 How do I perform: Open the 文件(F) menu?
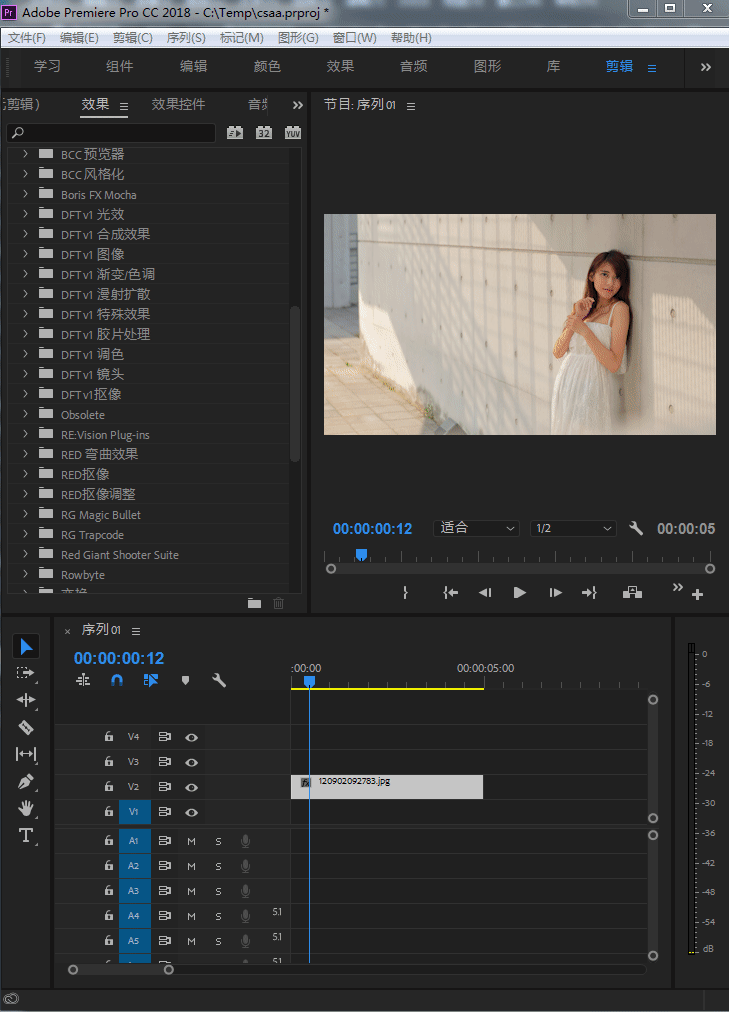pos(27,38)
